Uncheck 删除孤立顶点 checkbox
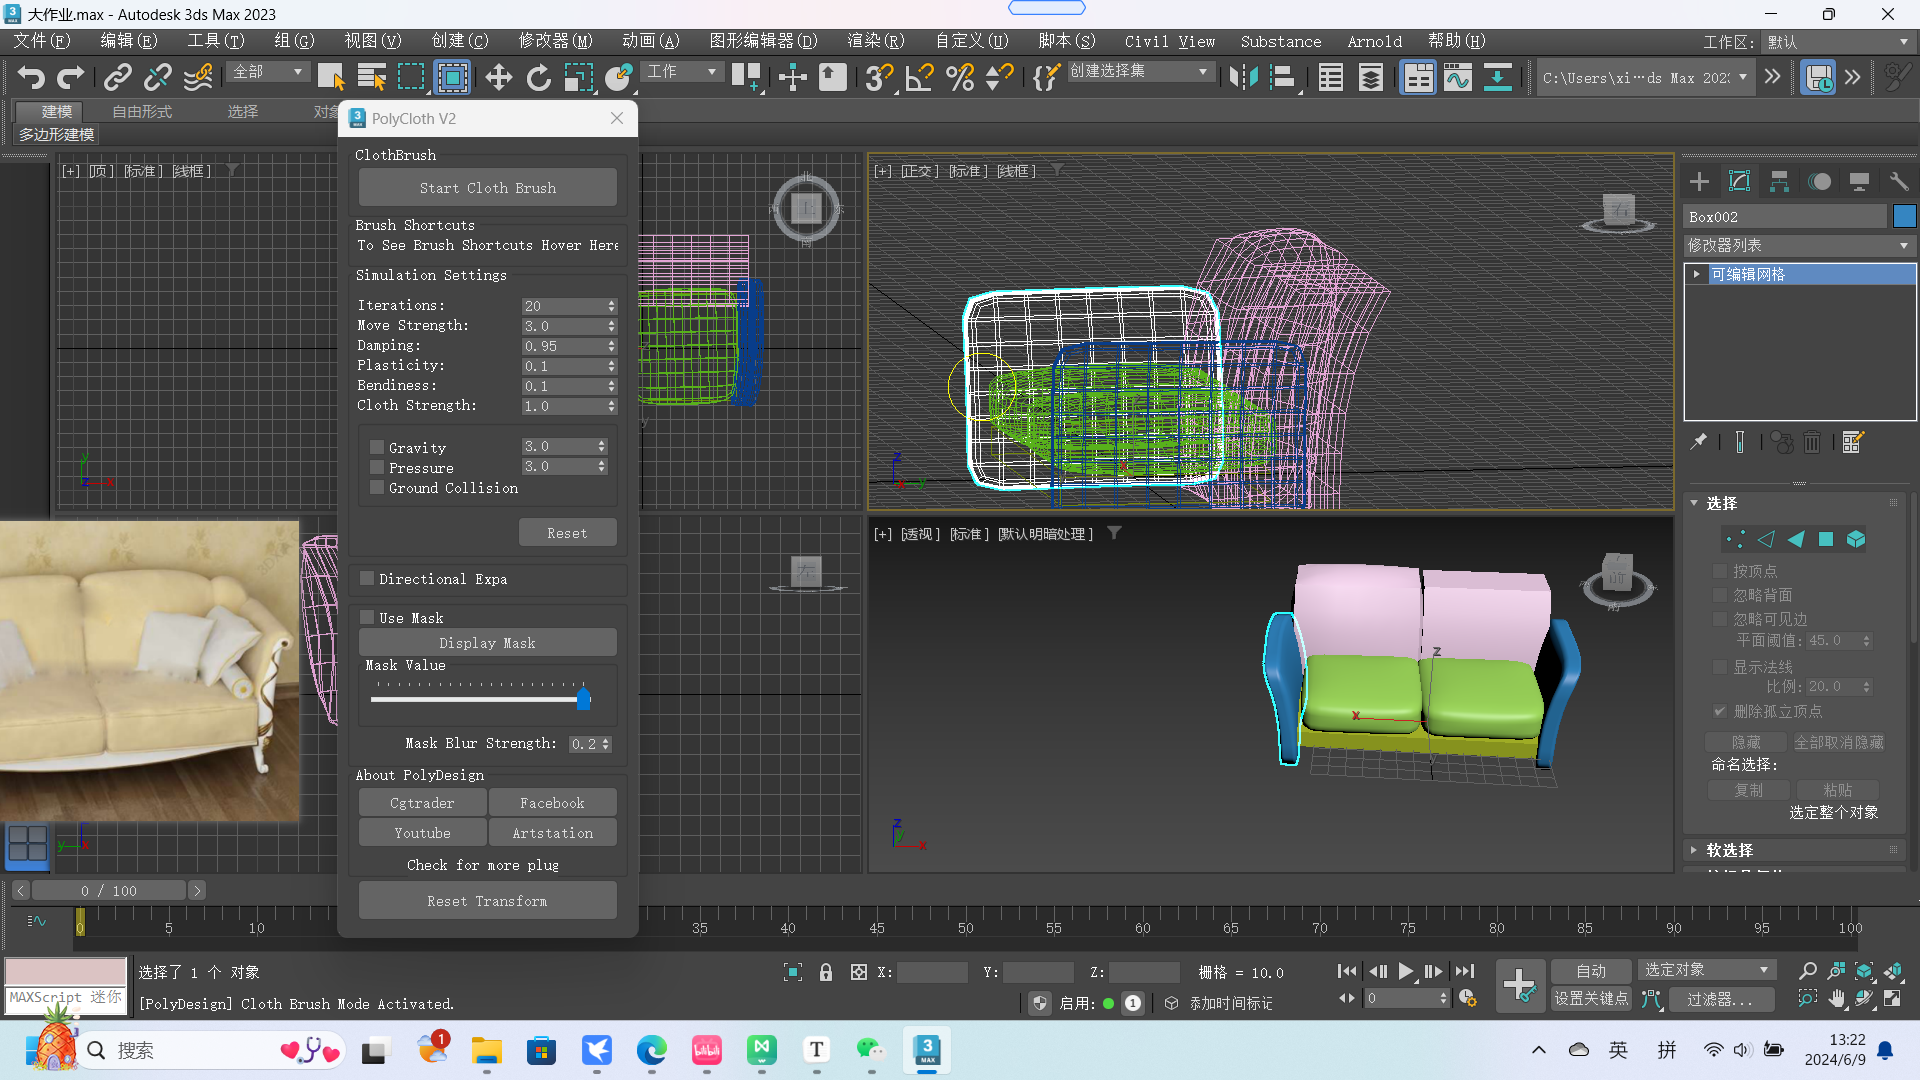The height and width of the screenshot is (1080, 1920). pos(1720,711)
